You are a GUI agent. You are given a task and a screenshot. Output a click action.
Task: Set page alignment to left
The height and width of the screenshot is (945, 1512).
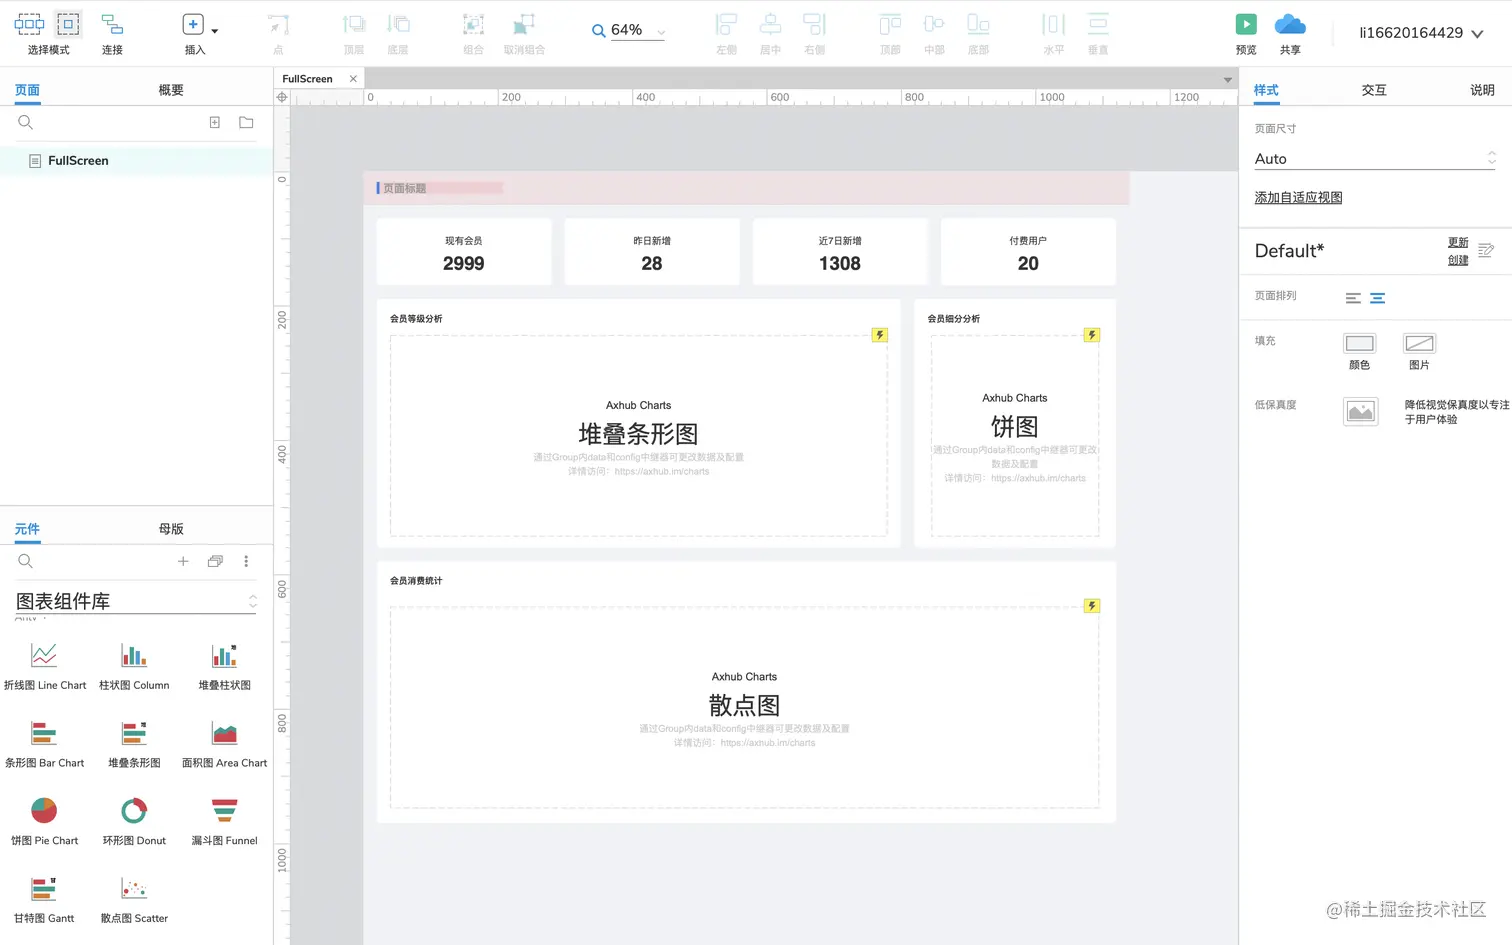point(1353,298)
